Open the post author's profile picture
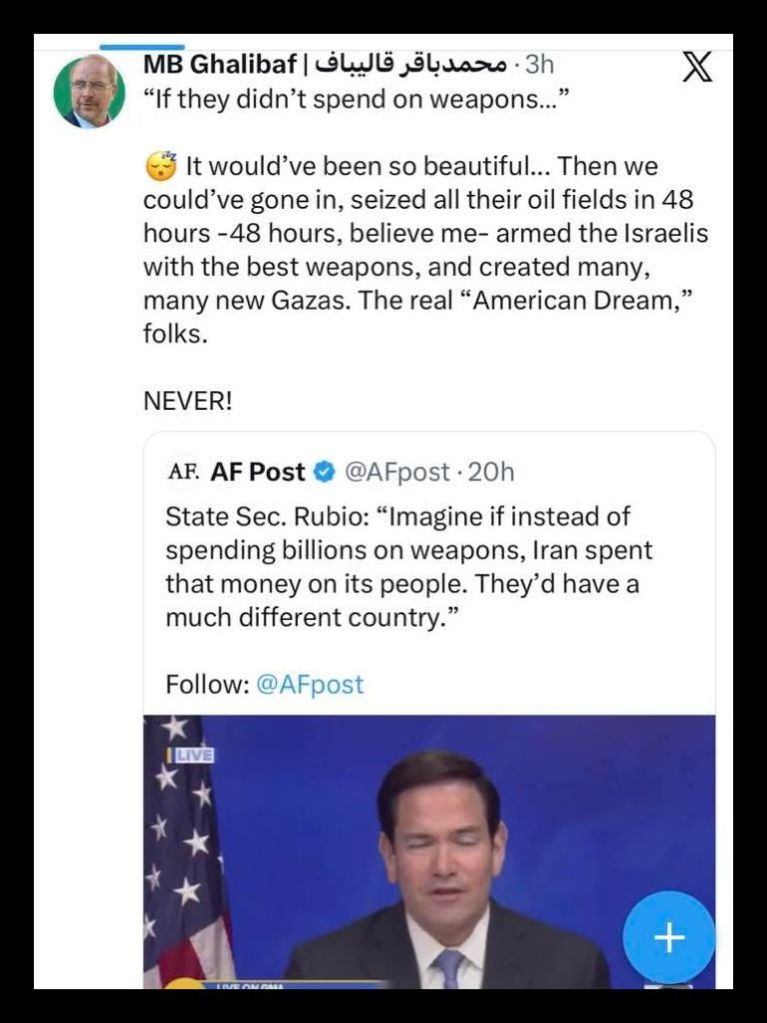767x1023 pixels. (89, 91)
